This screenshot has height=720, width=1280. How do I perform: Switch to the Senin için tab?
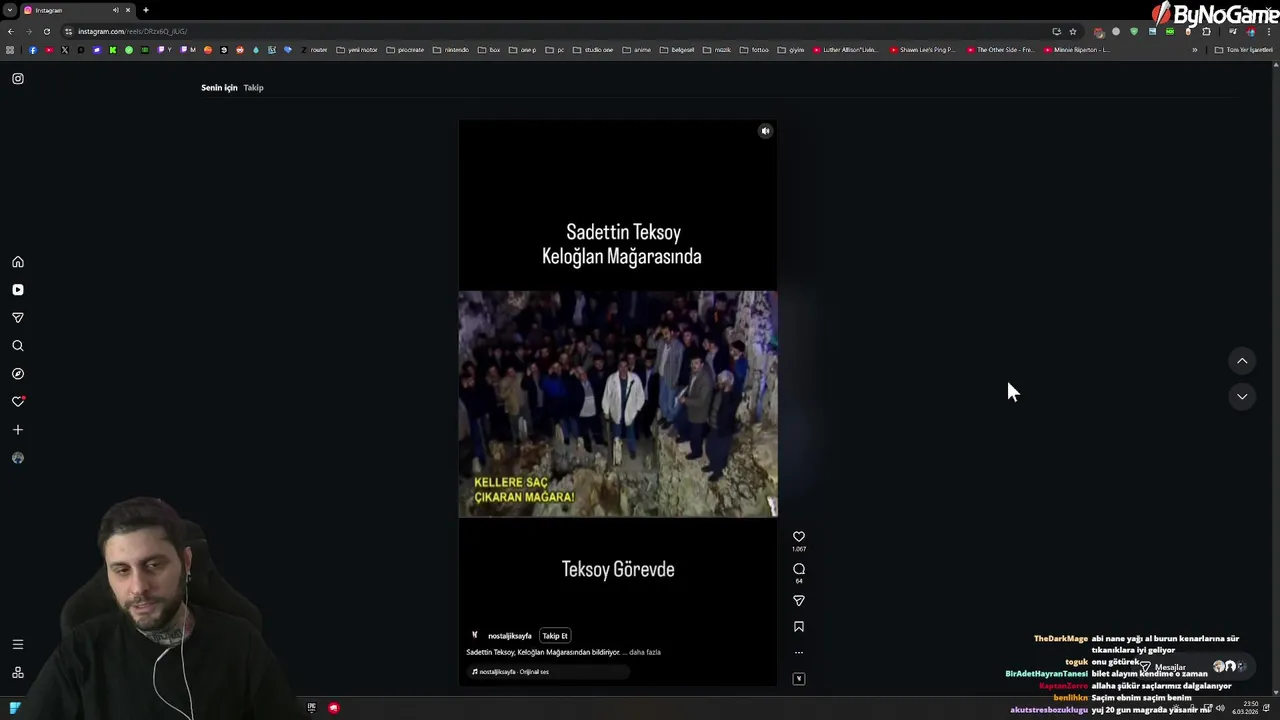(x=219, y=88)
